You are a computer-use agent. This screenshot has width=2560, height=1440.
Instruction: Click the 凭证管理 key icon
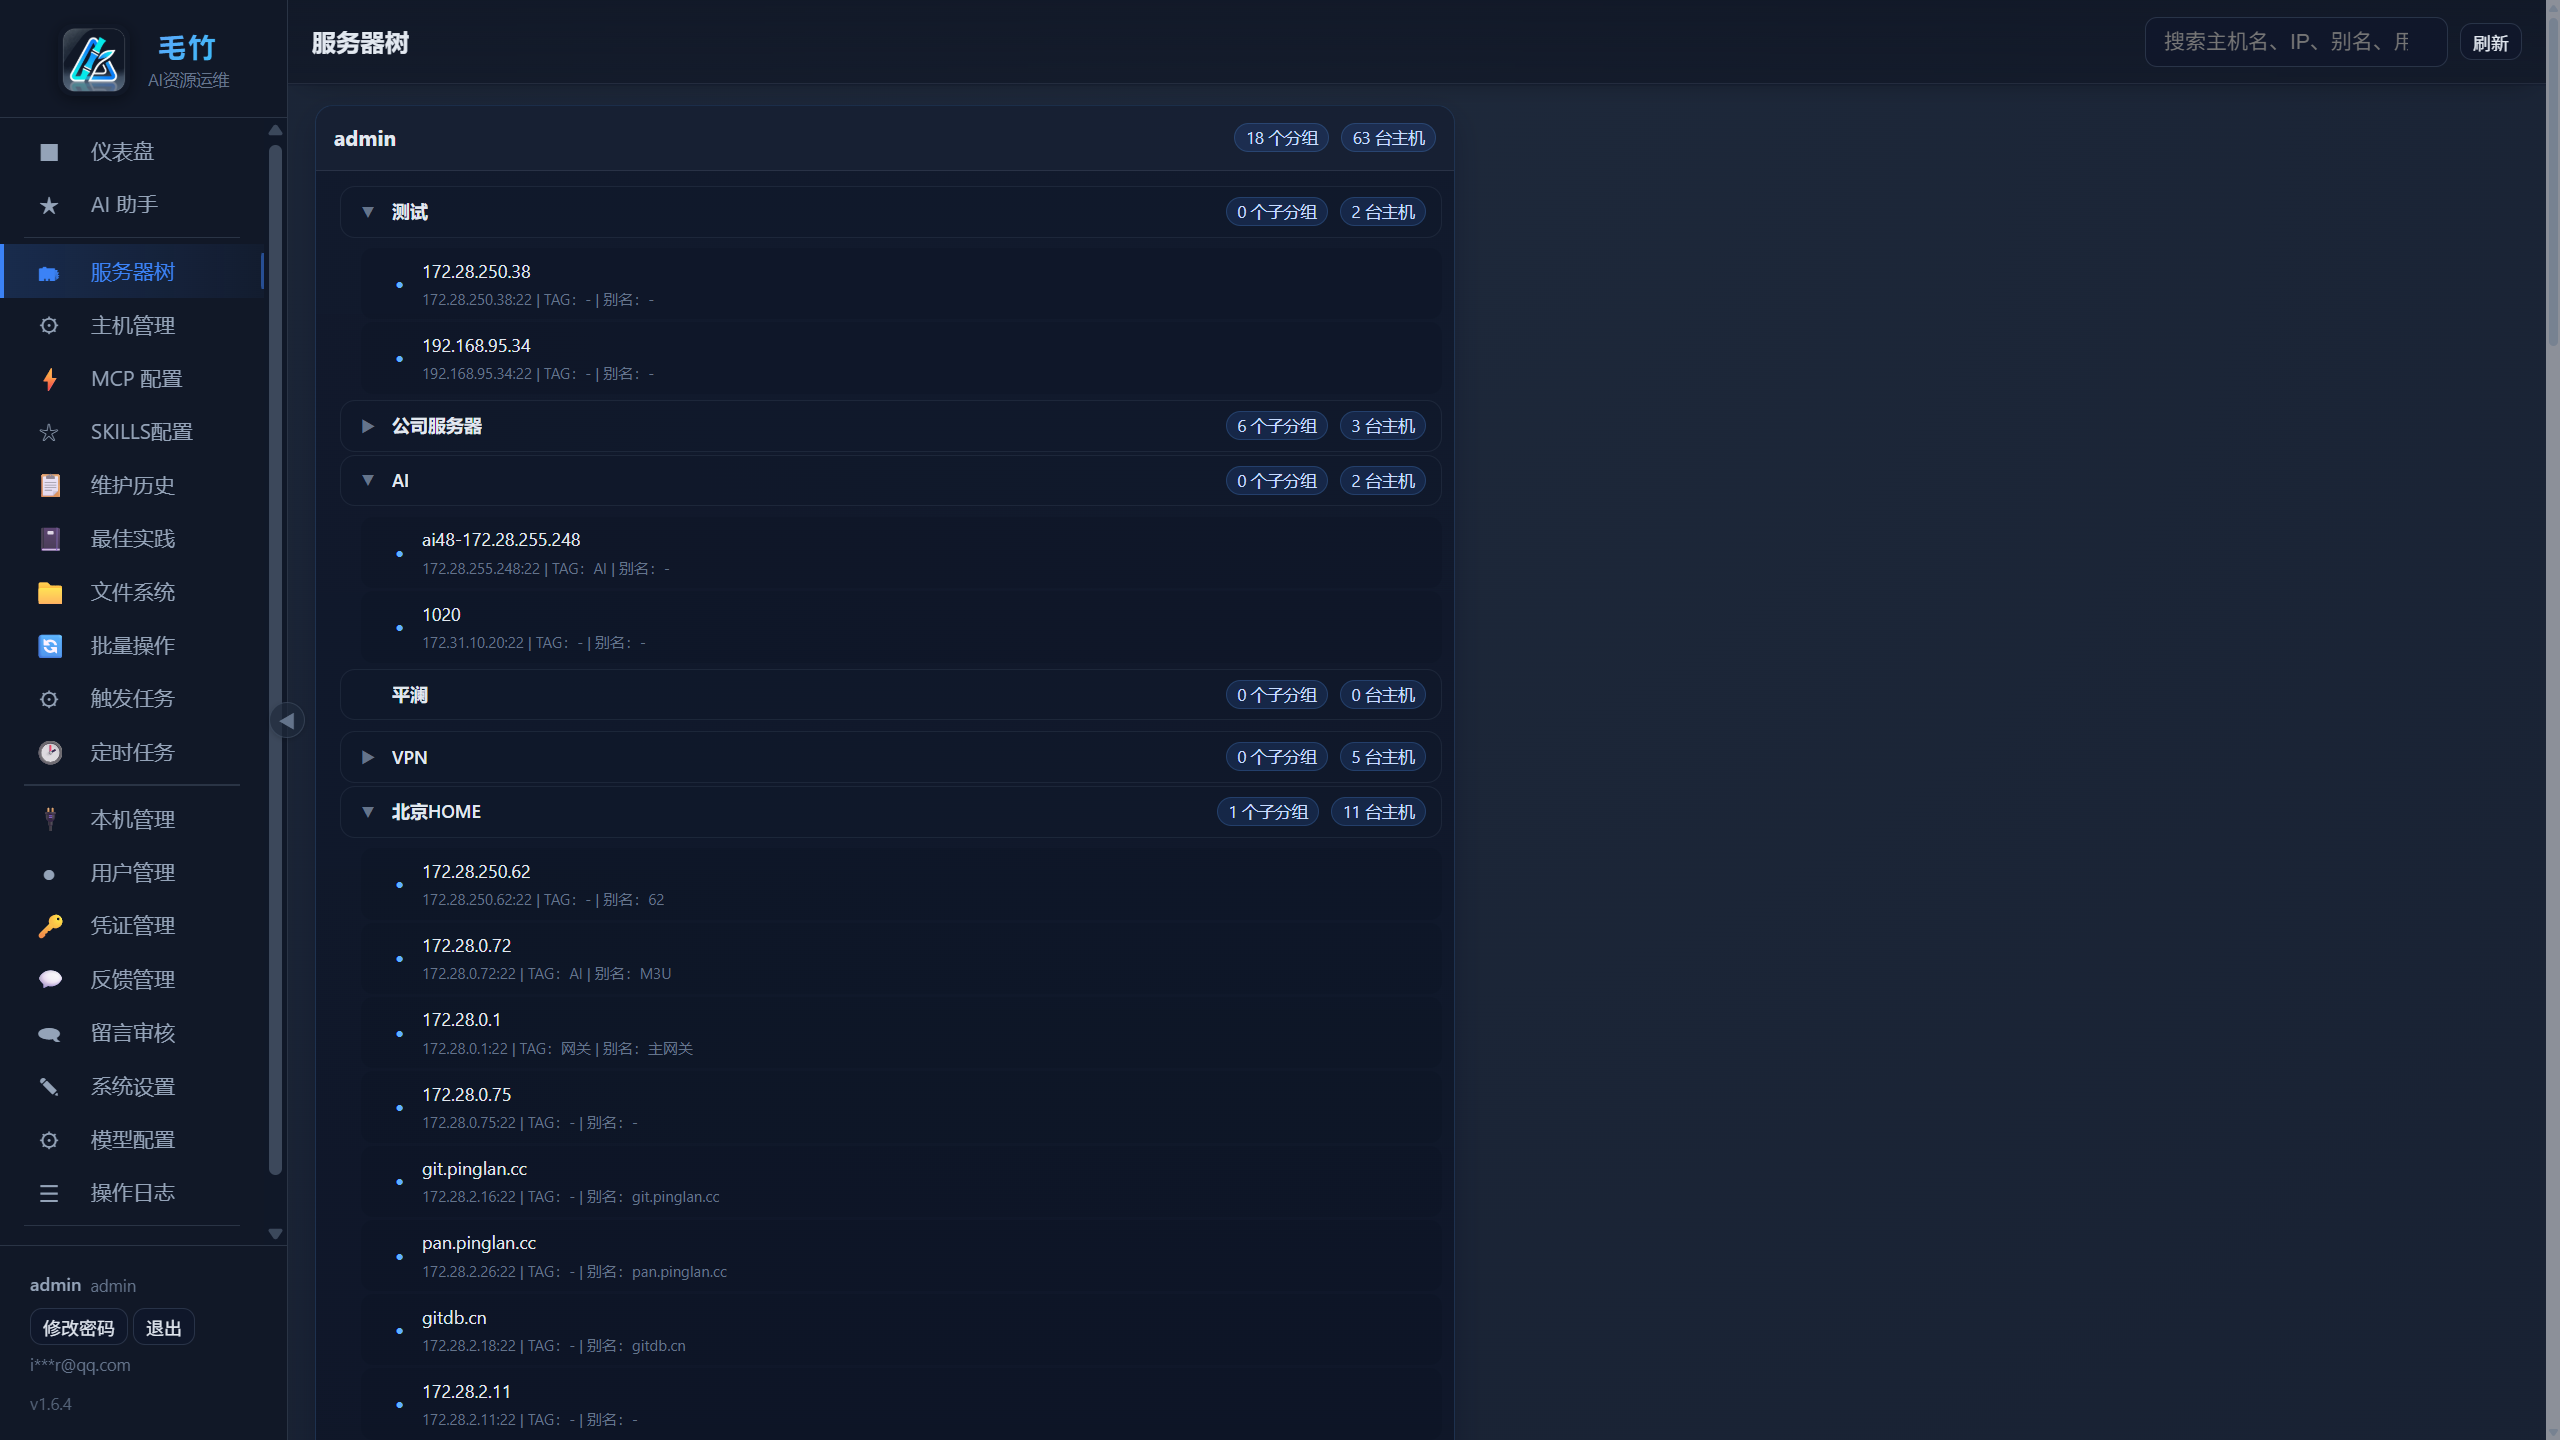pos(49,926)
